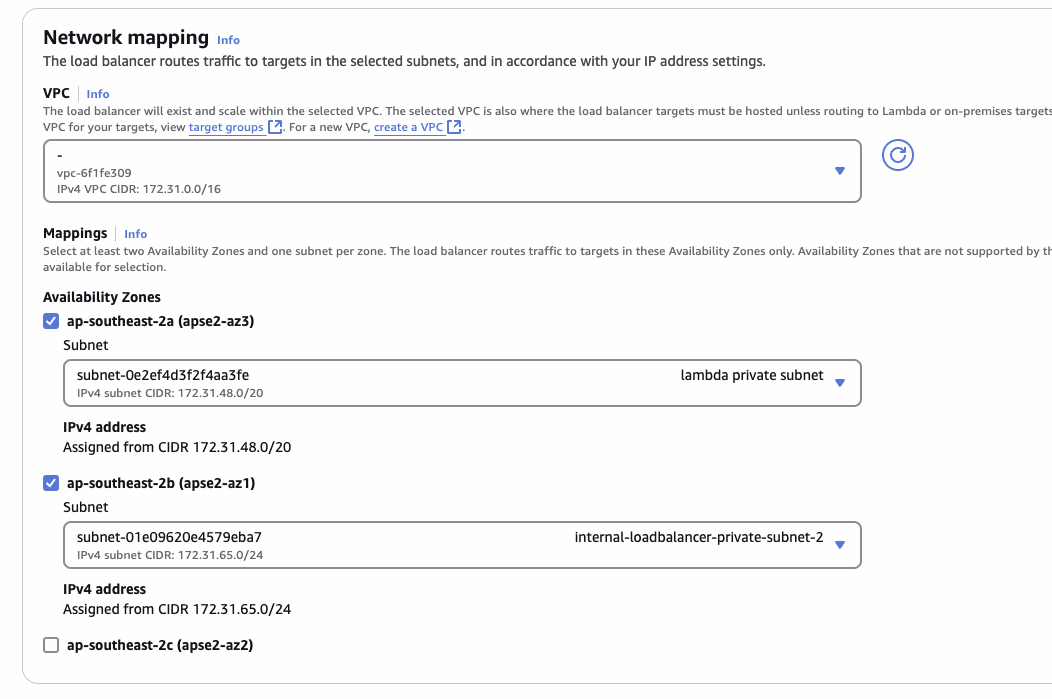This screenshot has width=1052, height=699.
Task: Click subnet-01e09620e4579eba7 subnet selector
Action: [462, 545]
